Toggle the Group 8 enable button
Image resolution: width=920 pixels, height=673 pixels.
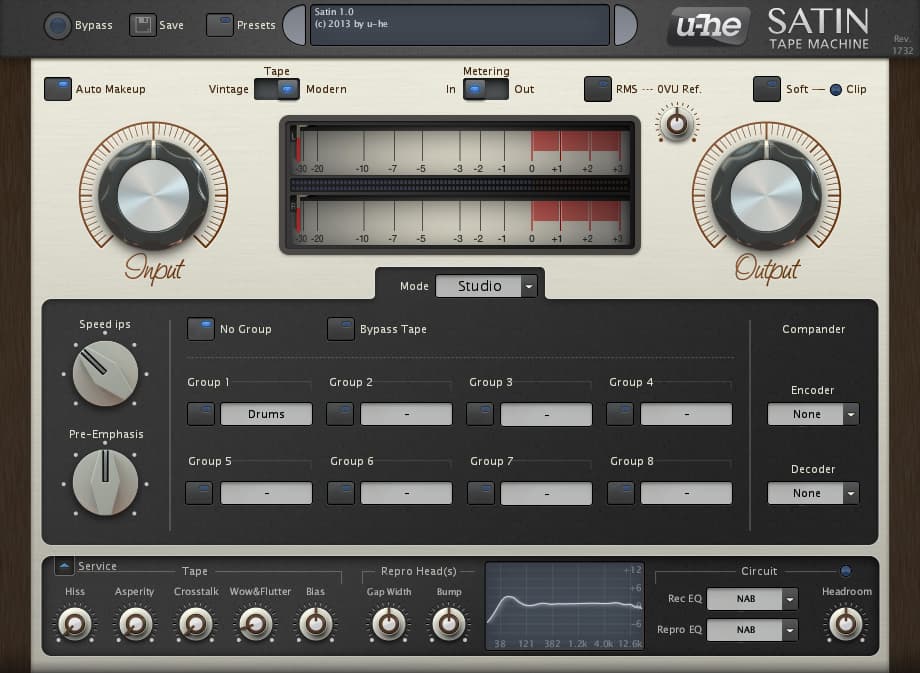tap(621, 493)
